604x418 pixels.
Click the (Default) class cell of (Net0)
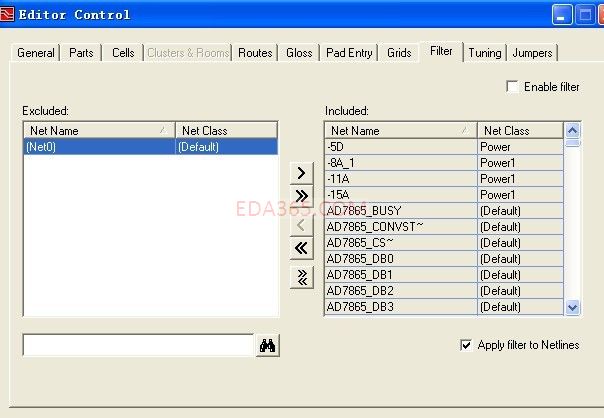click(226, 147)
